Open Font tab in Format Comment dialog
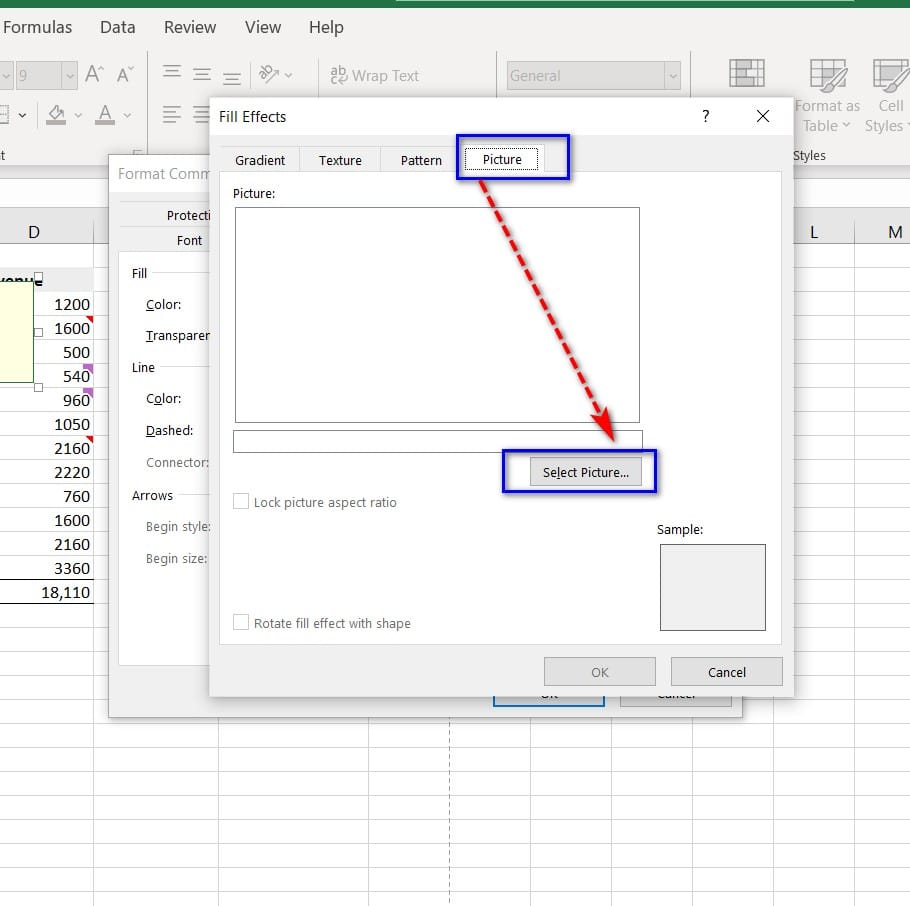 point(189,240)
